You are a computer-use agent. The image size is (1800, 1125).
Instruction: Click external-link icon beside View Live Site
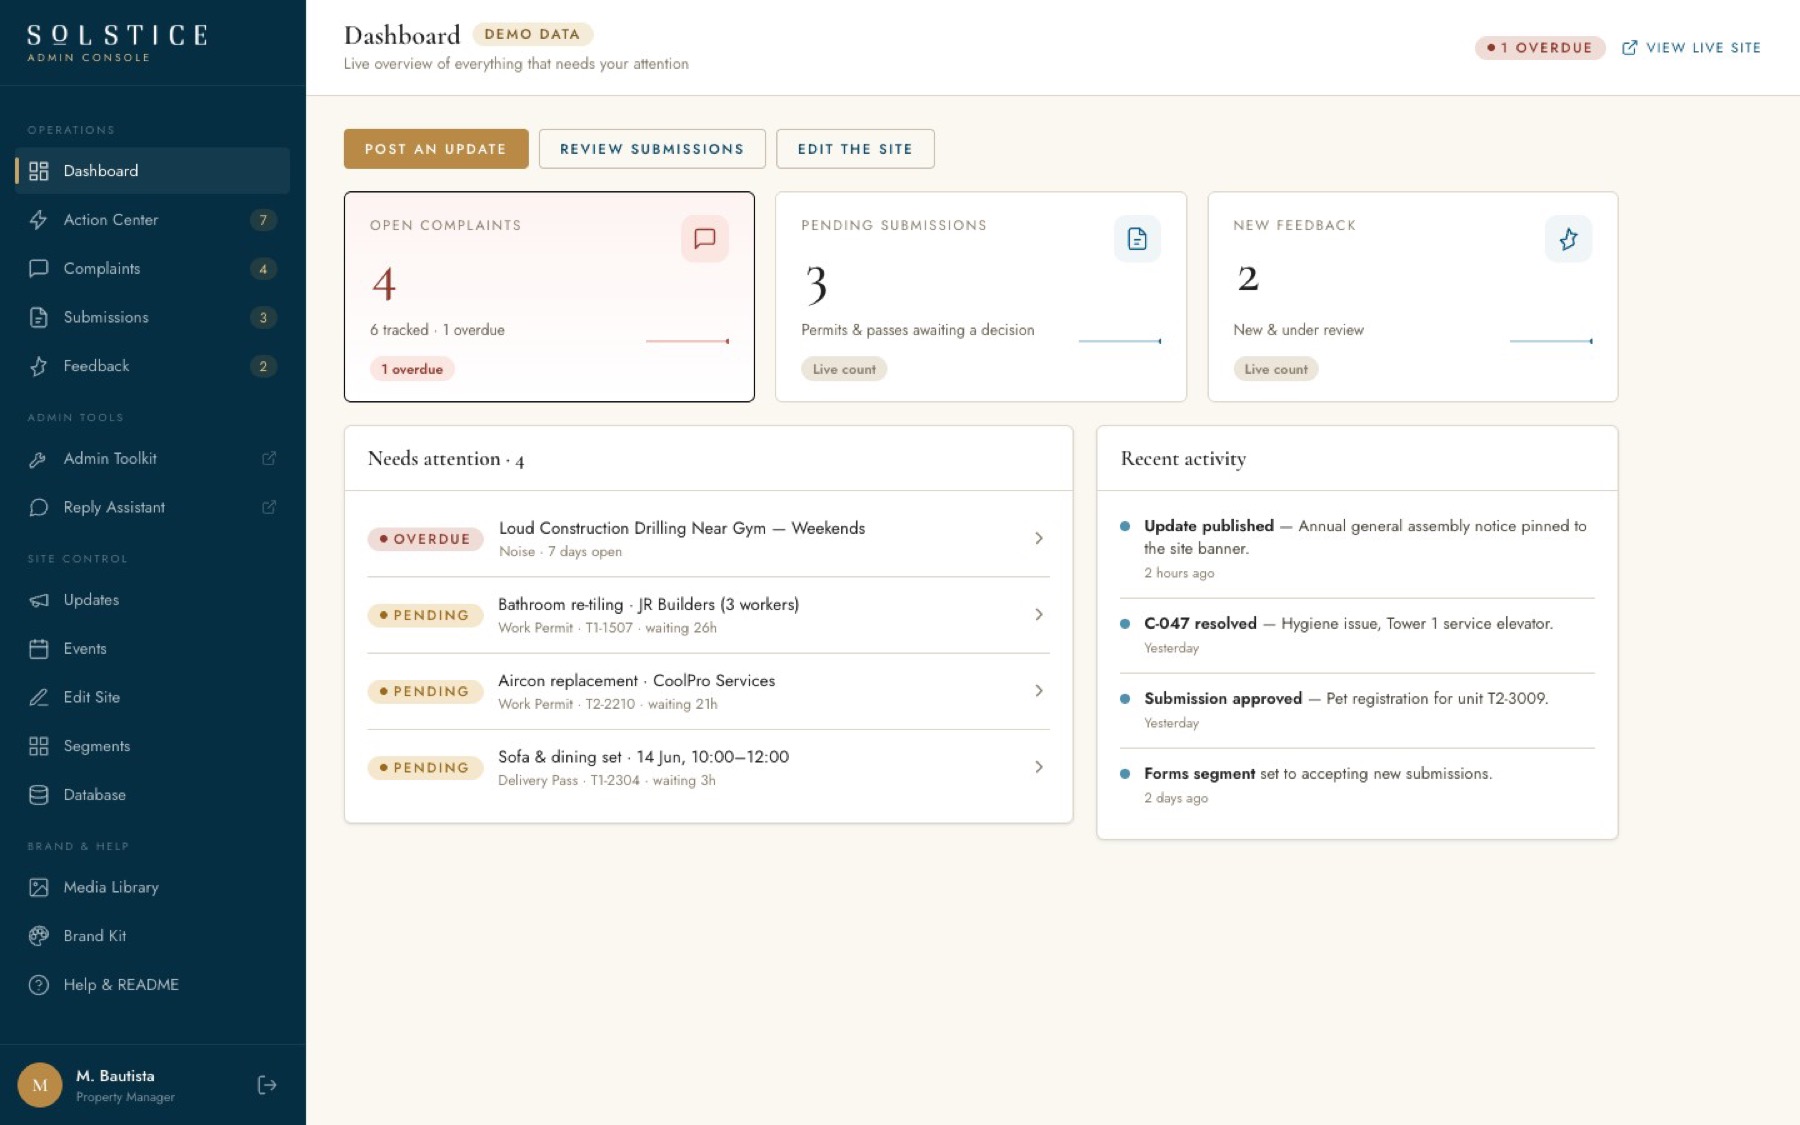click(x=1629, y=47)
